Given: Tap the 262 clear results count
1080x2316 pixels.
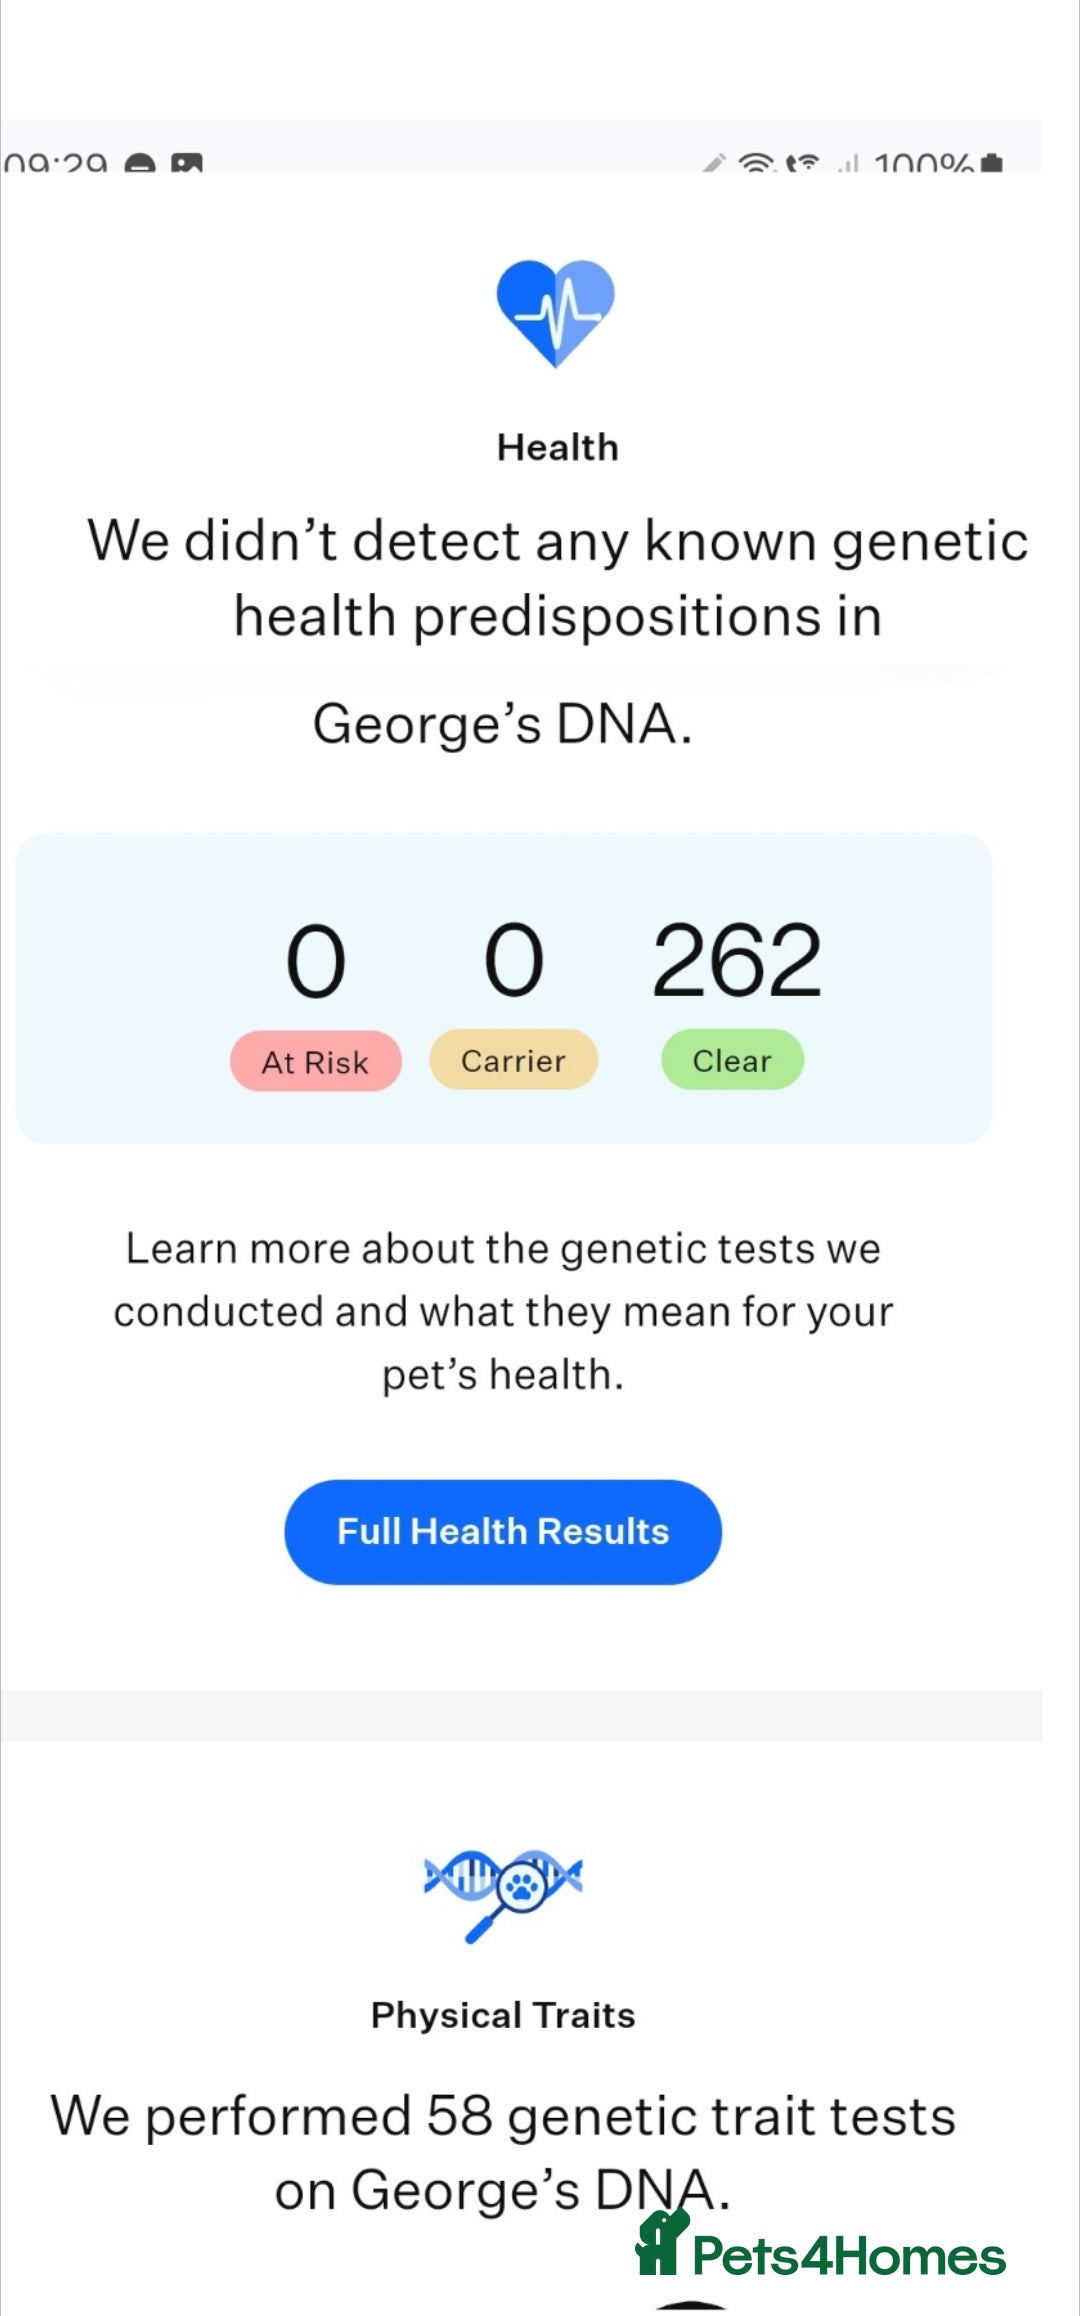Looking at the screenshot, I should click(x=737, y=960).
